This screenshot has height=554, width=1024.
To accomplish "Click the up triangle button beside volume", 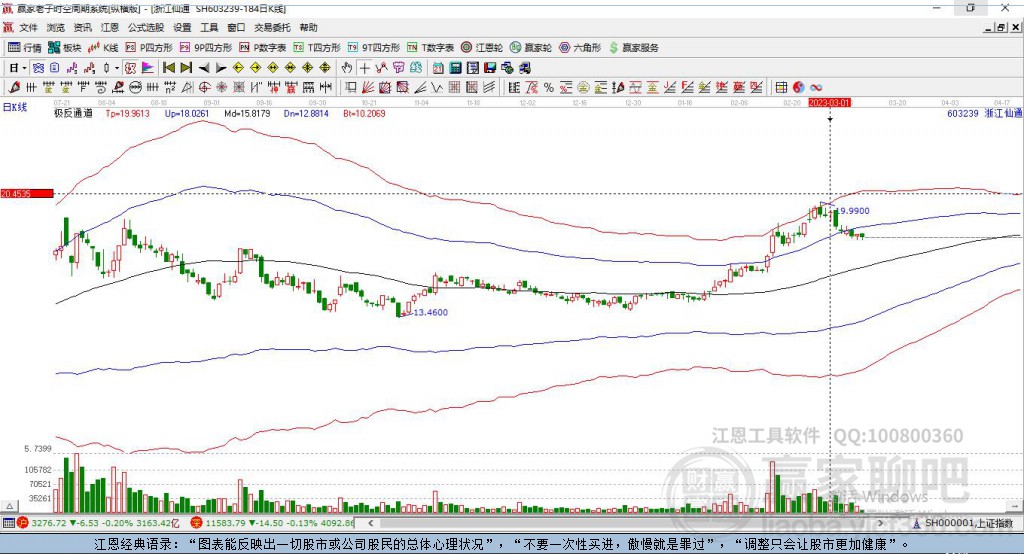I will [x=9, y=506].
